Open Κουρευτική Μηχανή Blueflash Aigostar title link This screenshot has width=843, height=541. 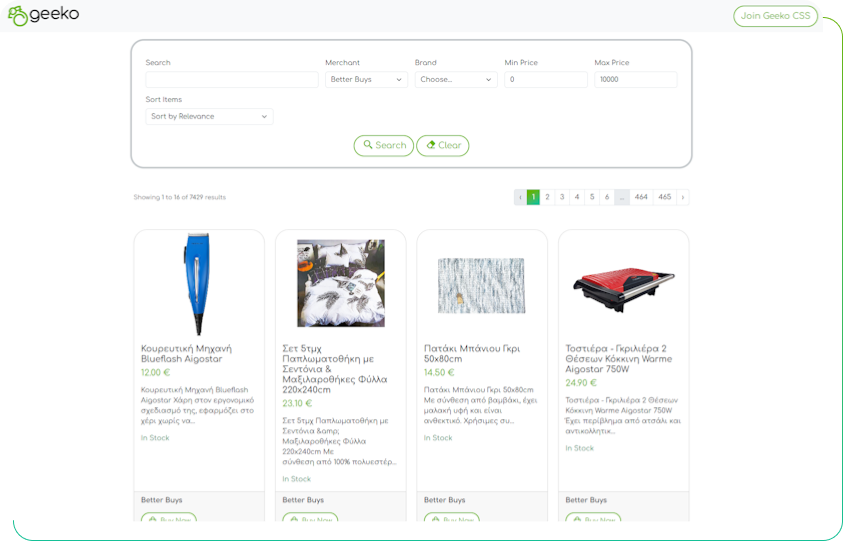pos(187,353)
